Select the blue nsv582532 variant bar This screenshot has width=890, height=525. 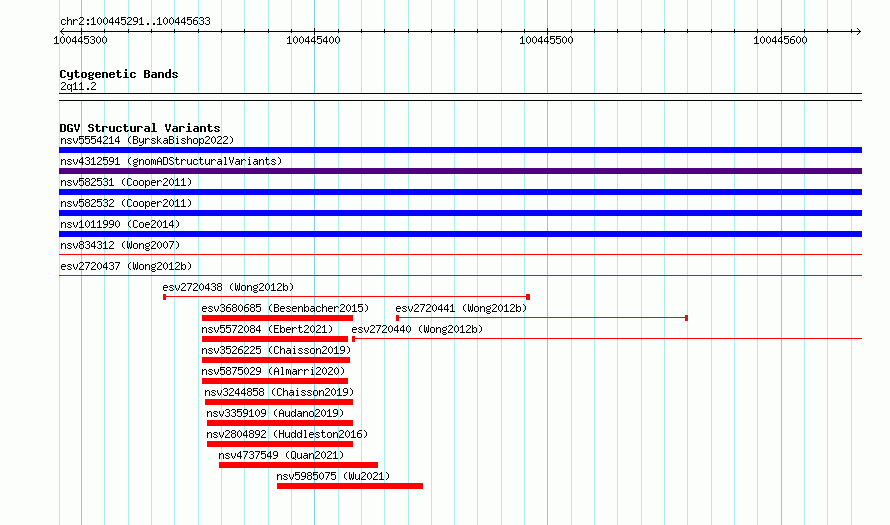coord(460,213)
